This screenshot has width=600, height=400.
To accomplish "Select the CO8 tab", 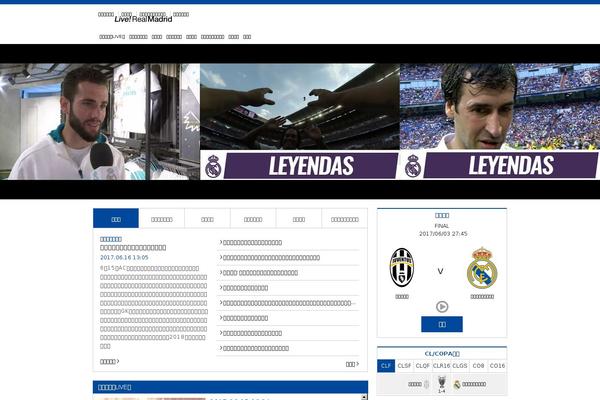I will [x=478, y=366].
